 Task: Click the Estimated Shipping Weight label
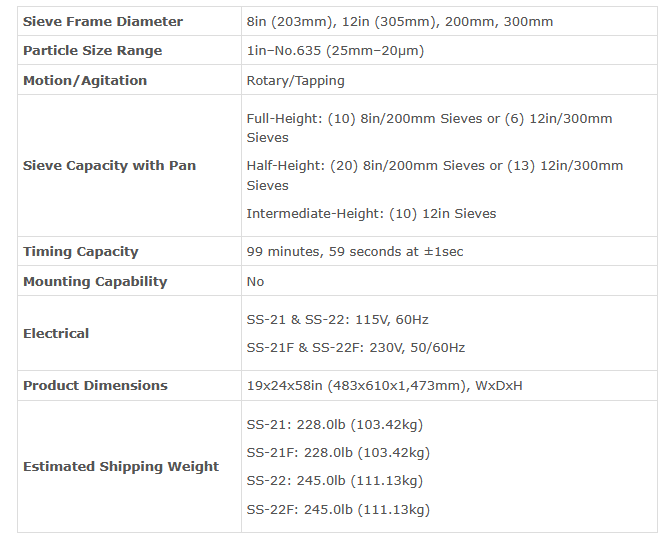click(x=121, y=466)
